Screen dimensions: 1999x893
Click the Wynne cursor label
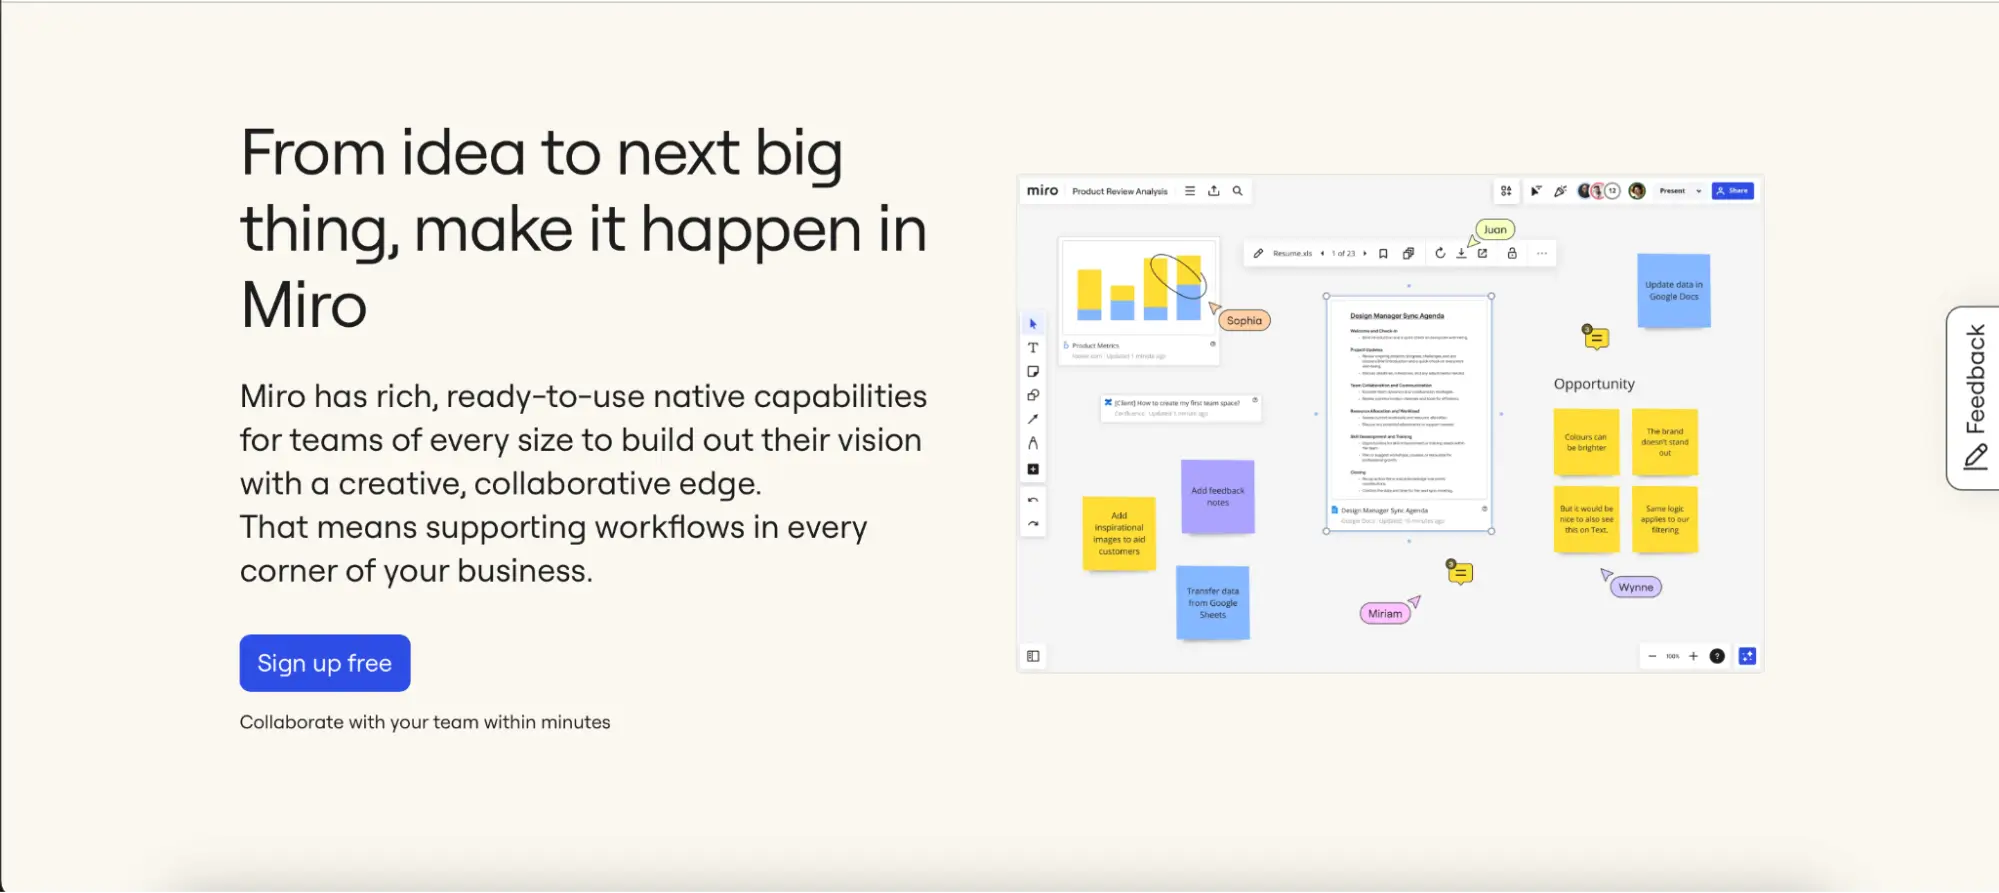1636,587
